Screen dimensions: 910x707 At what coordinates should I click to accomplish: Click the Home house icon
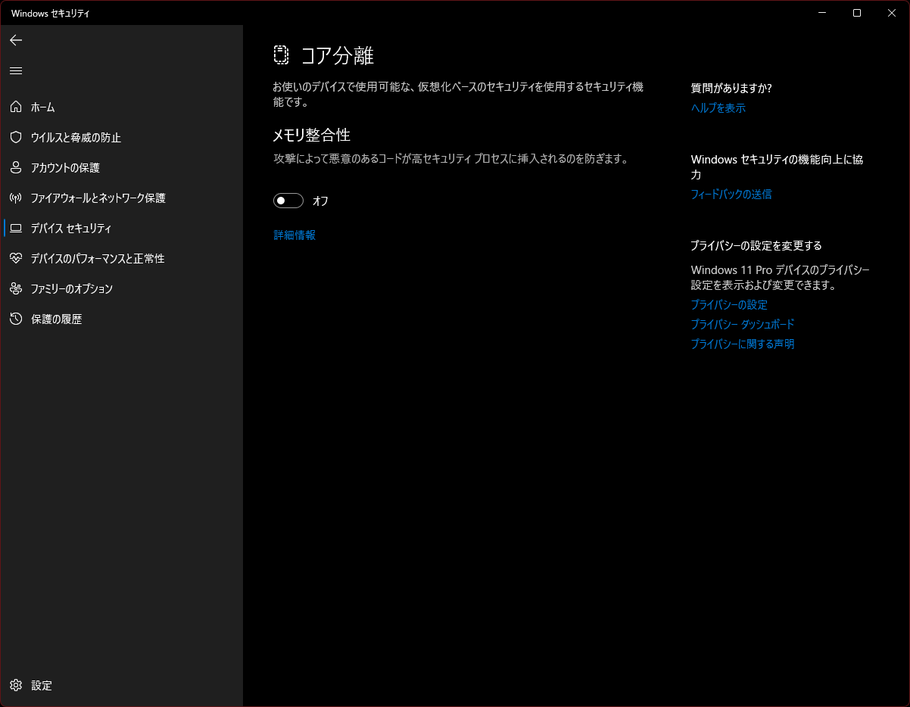coord(16,107)
